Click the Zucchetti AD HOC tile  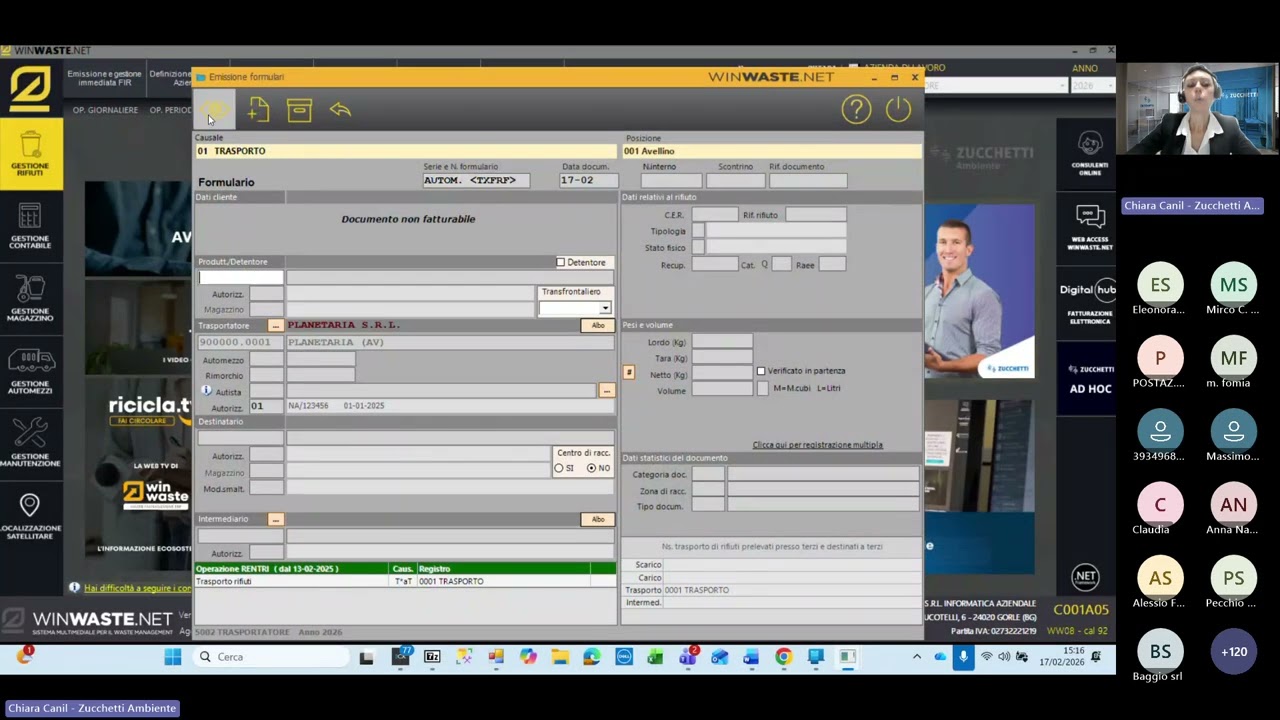1090,380
